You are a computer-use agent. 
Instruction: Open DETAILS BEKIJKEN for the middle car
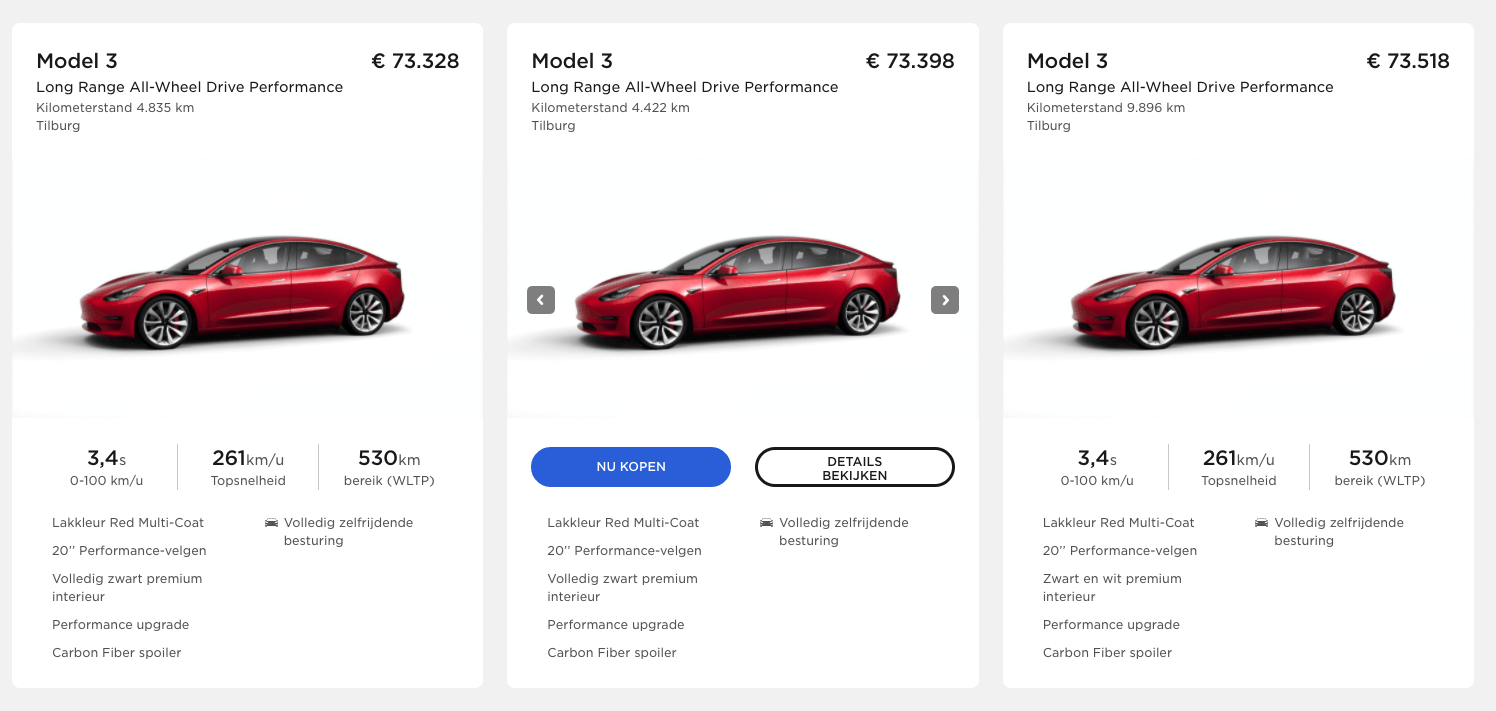[x=855, y=467]
